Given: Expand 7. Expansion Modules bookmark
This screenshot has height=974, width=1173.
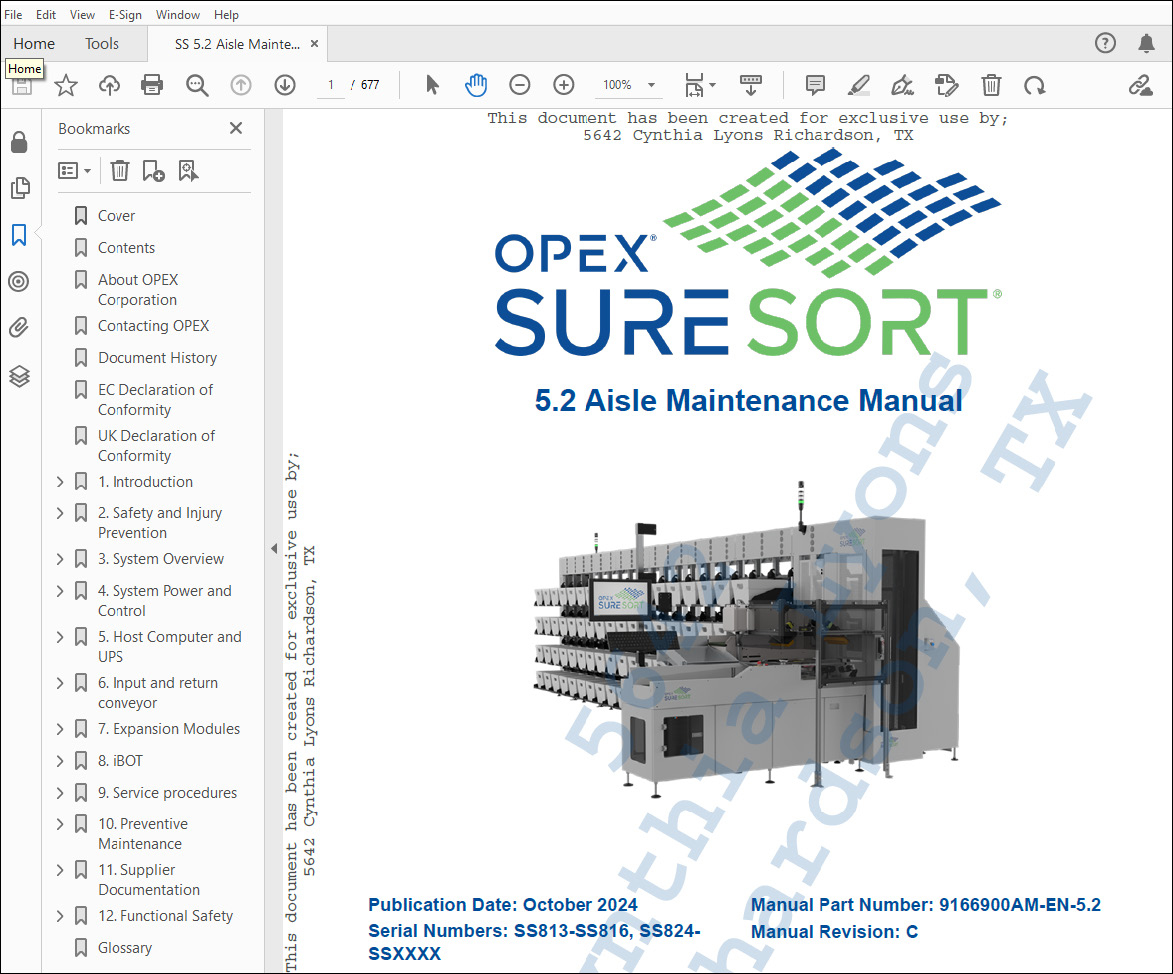Looking at the screenshot, I should (x=61, y=729).
